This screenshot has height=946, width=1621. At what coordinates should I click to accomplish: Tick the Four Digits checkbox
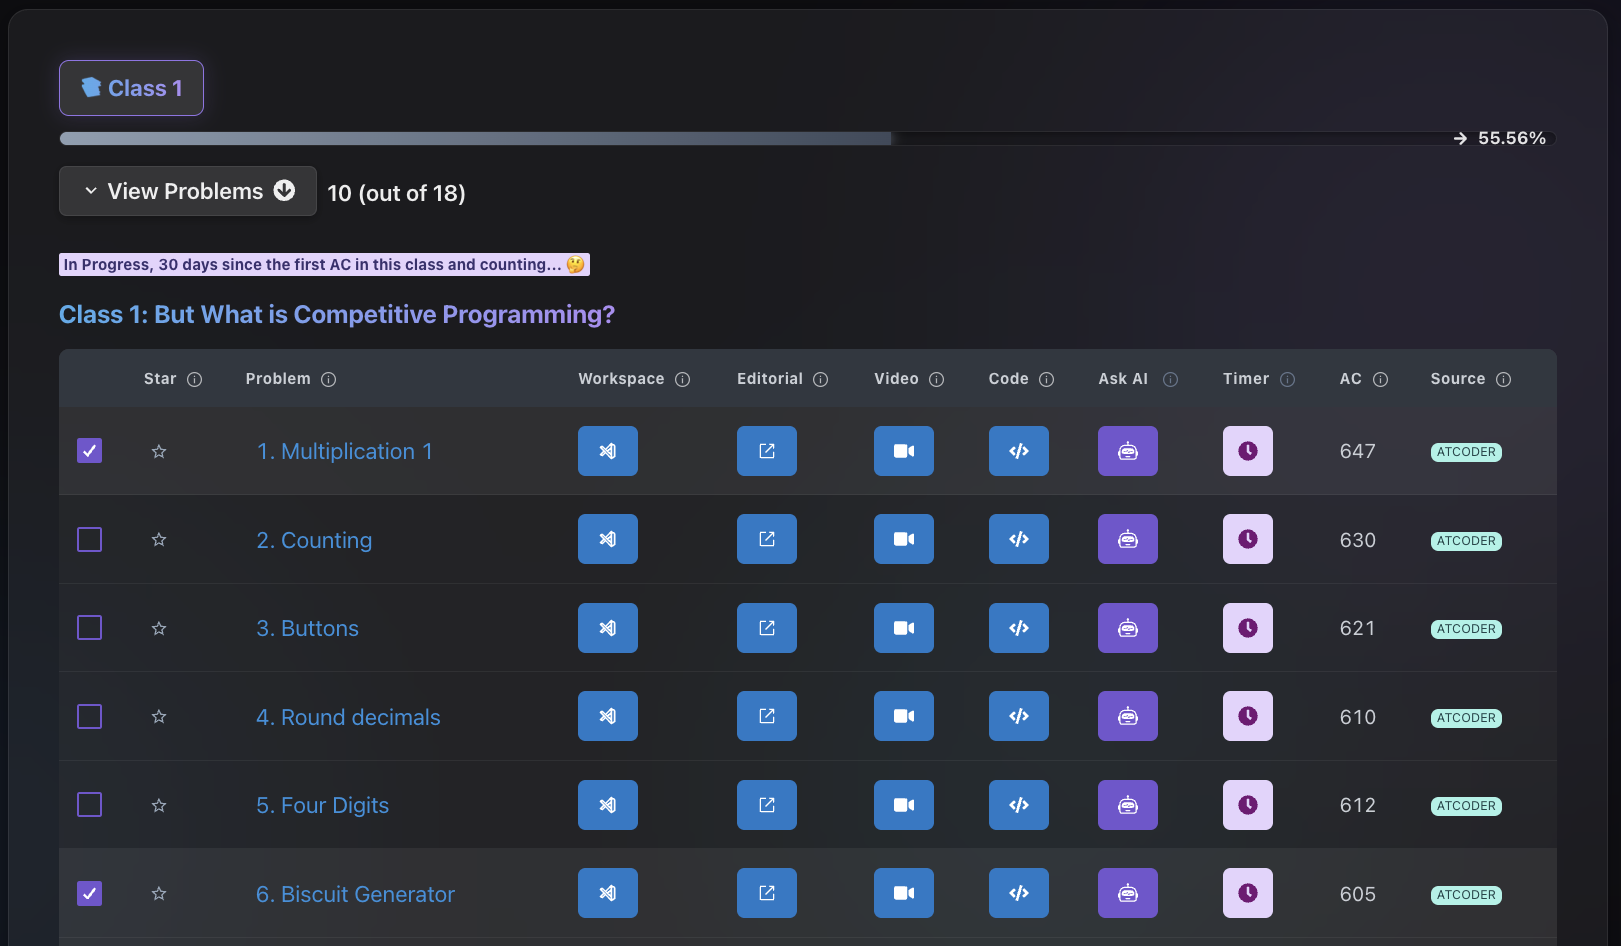point(90,805)
